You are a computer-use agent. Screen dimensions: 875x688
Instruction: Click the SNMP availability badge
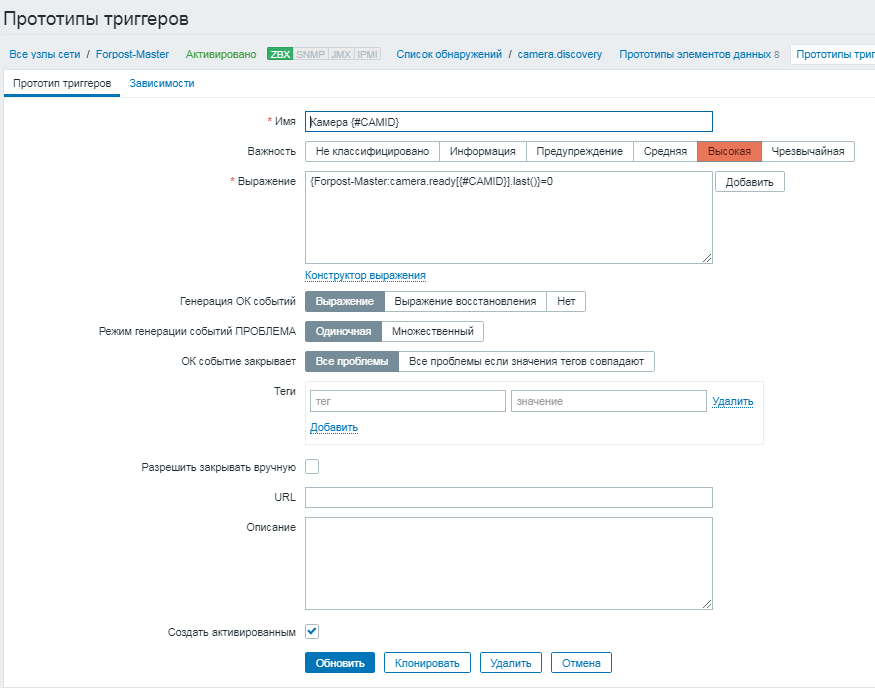(x=310, y=54)
